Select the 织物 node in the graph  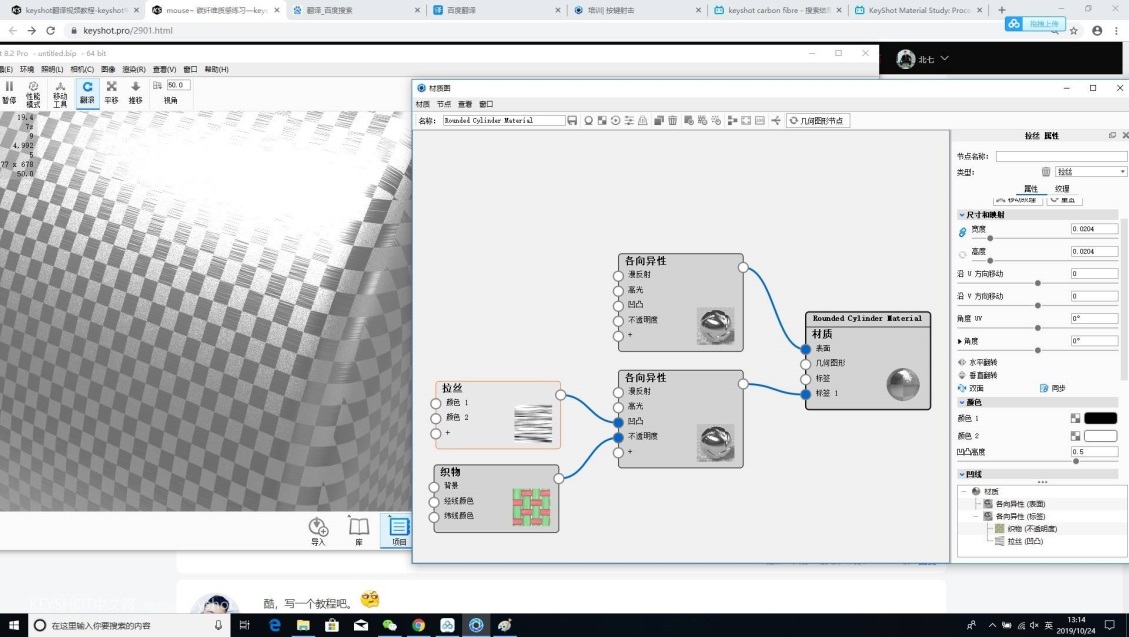coord(496,498)
